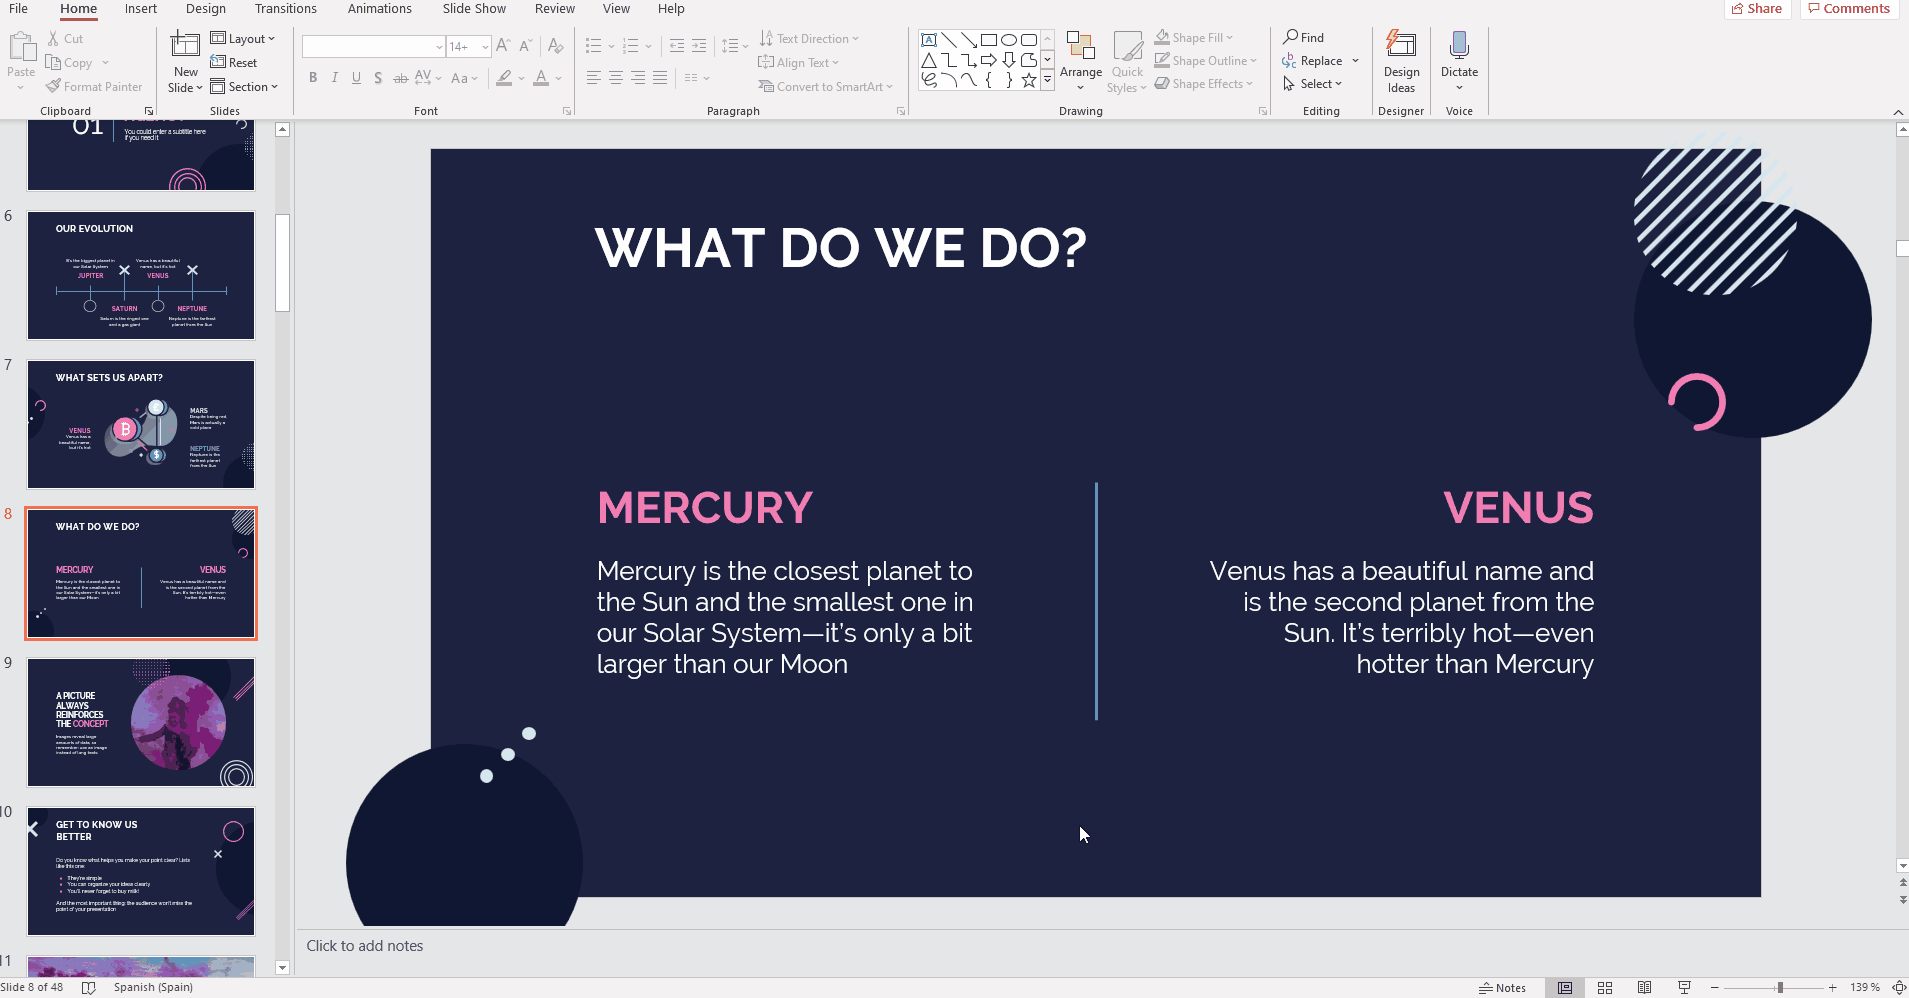Screen dimensions: 1909x998
Task: Click the zoom slider handle
Action: [x=1780, y=988]
